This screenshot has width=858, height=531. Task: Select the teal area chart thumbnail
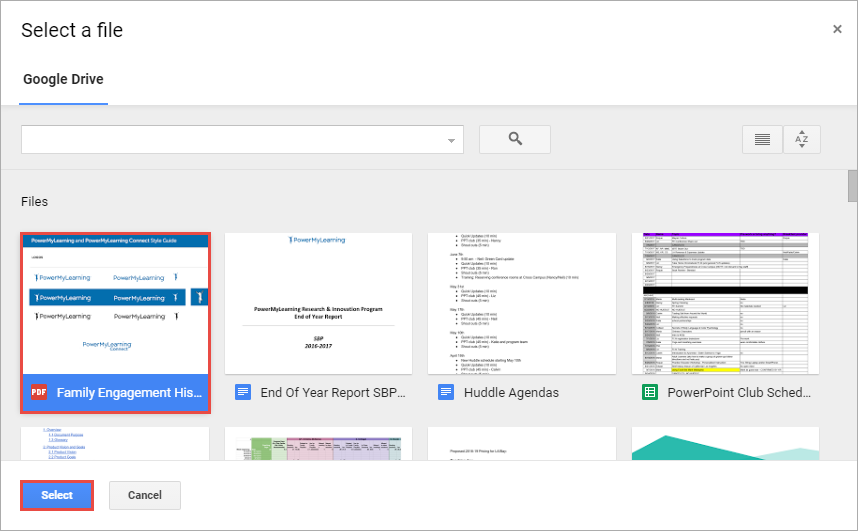click(725, 443)
